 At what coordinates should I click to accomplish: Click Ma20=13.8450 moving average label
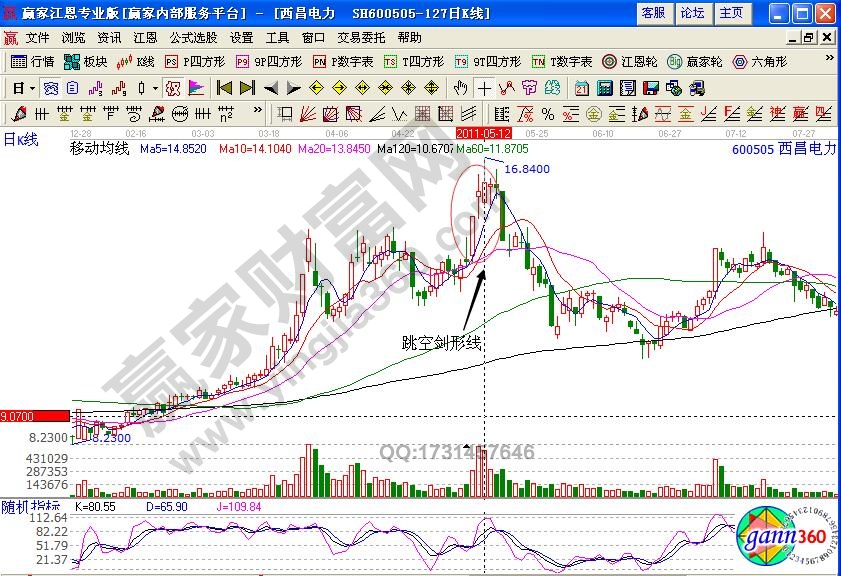334,149
